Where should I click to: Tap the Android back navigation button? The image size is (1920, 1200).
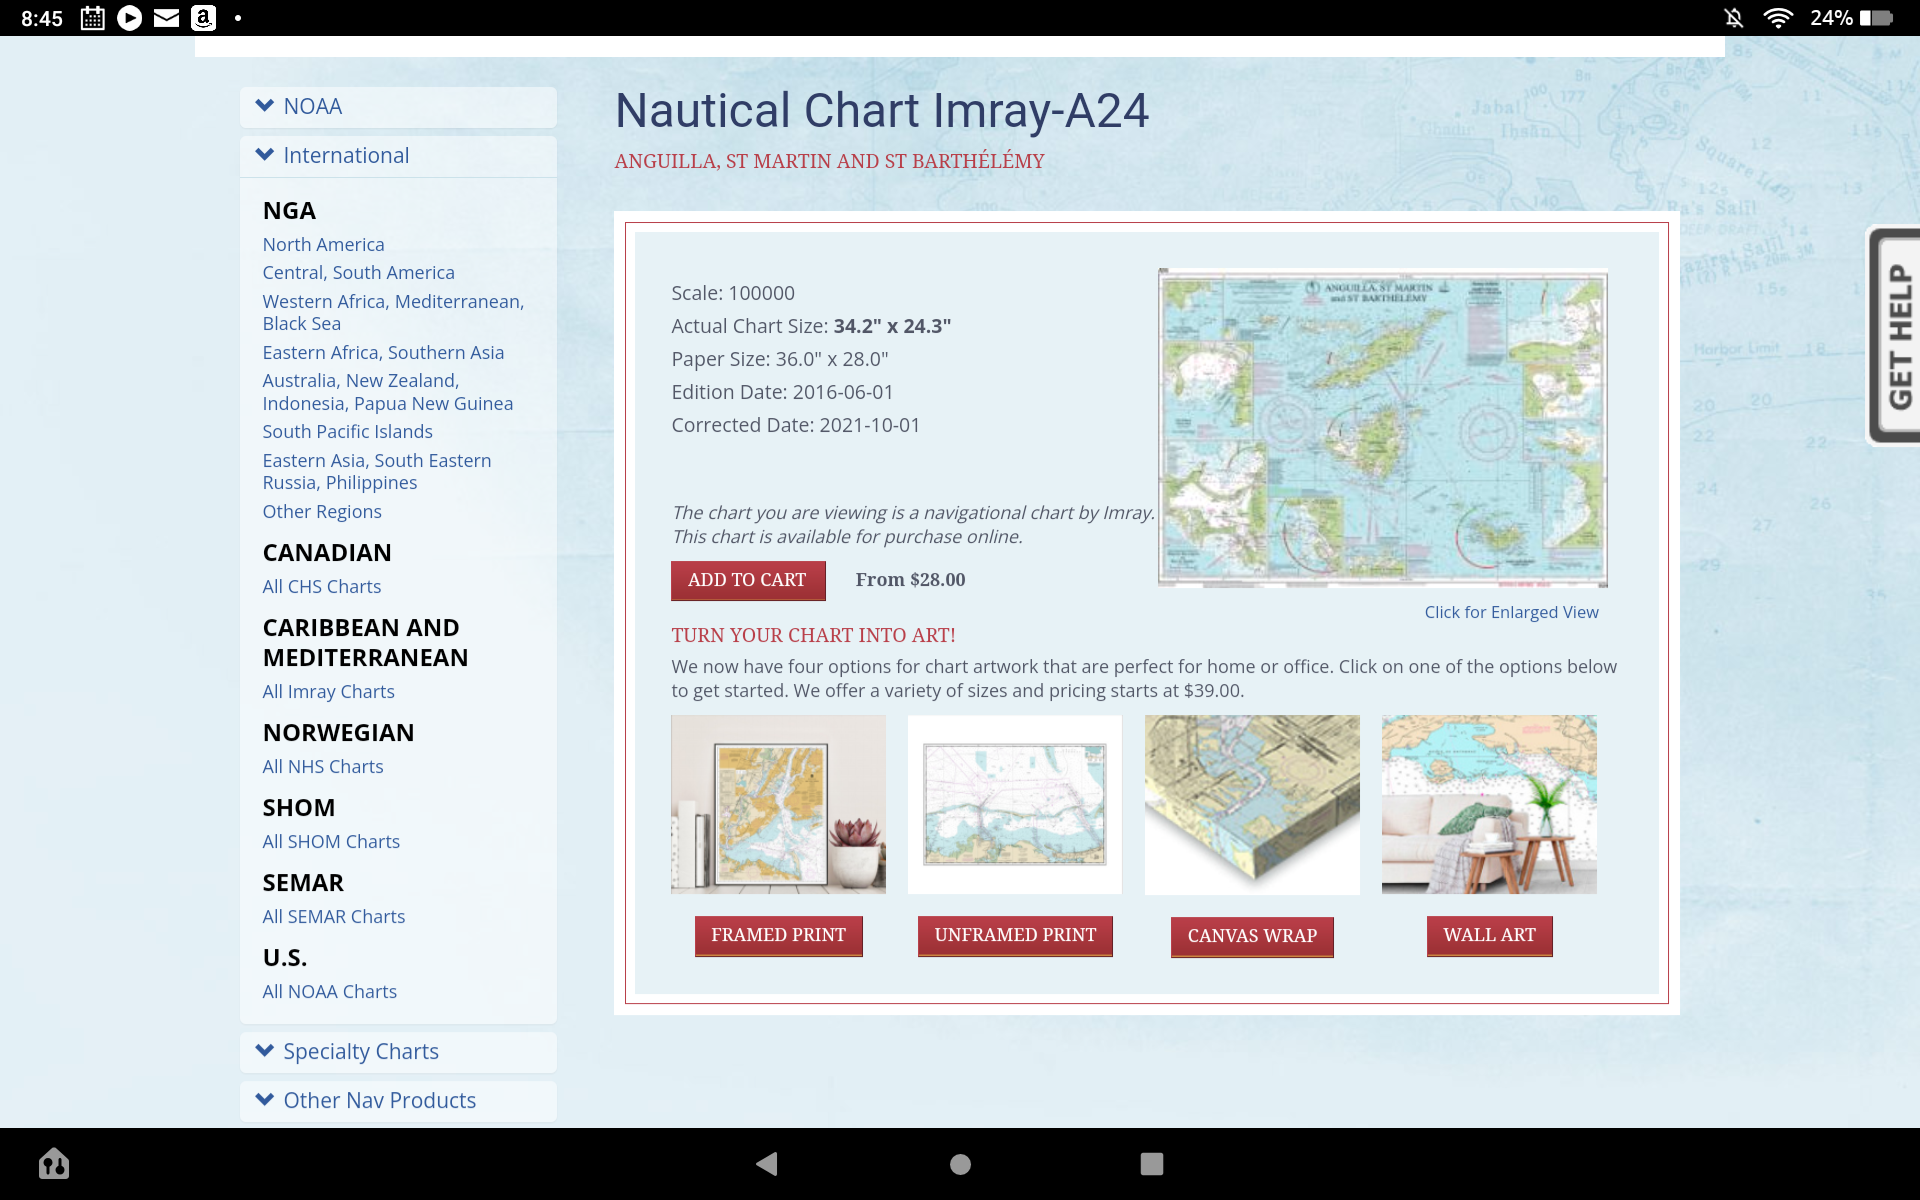pyautogui.click(x=767, y=1163)
